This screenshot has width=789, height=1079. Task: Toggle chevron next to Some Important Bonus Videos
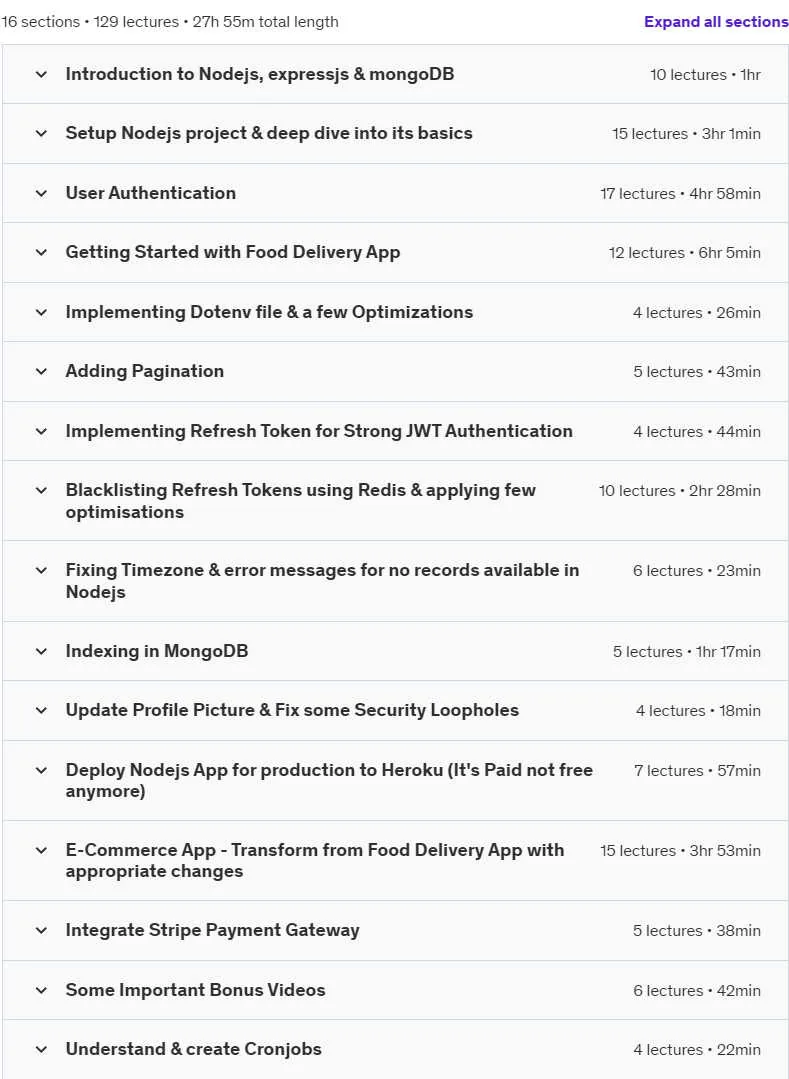coord(41,990)
